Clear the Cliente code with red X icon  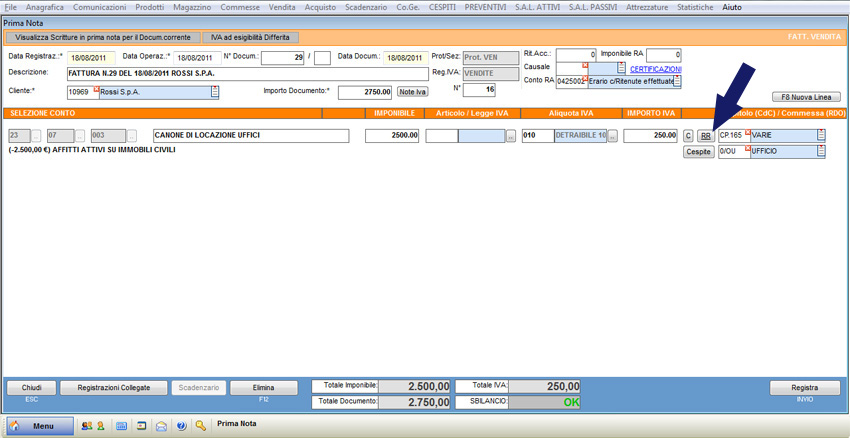[96, 89]
